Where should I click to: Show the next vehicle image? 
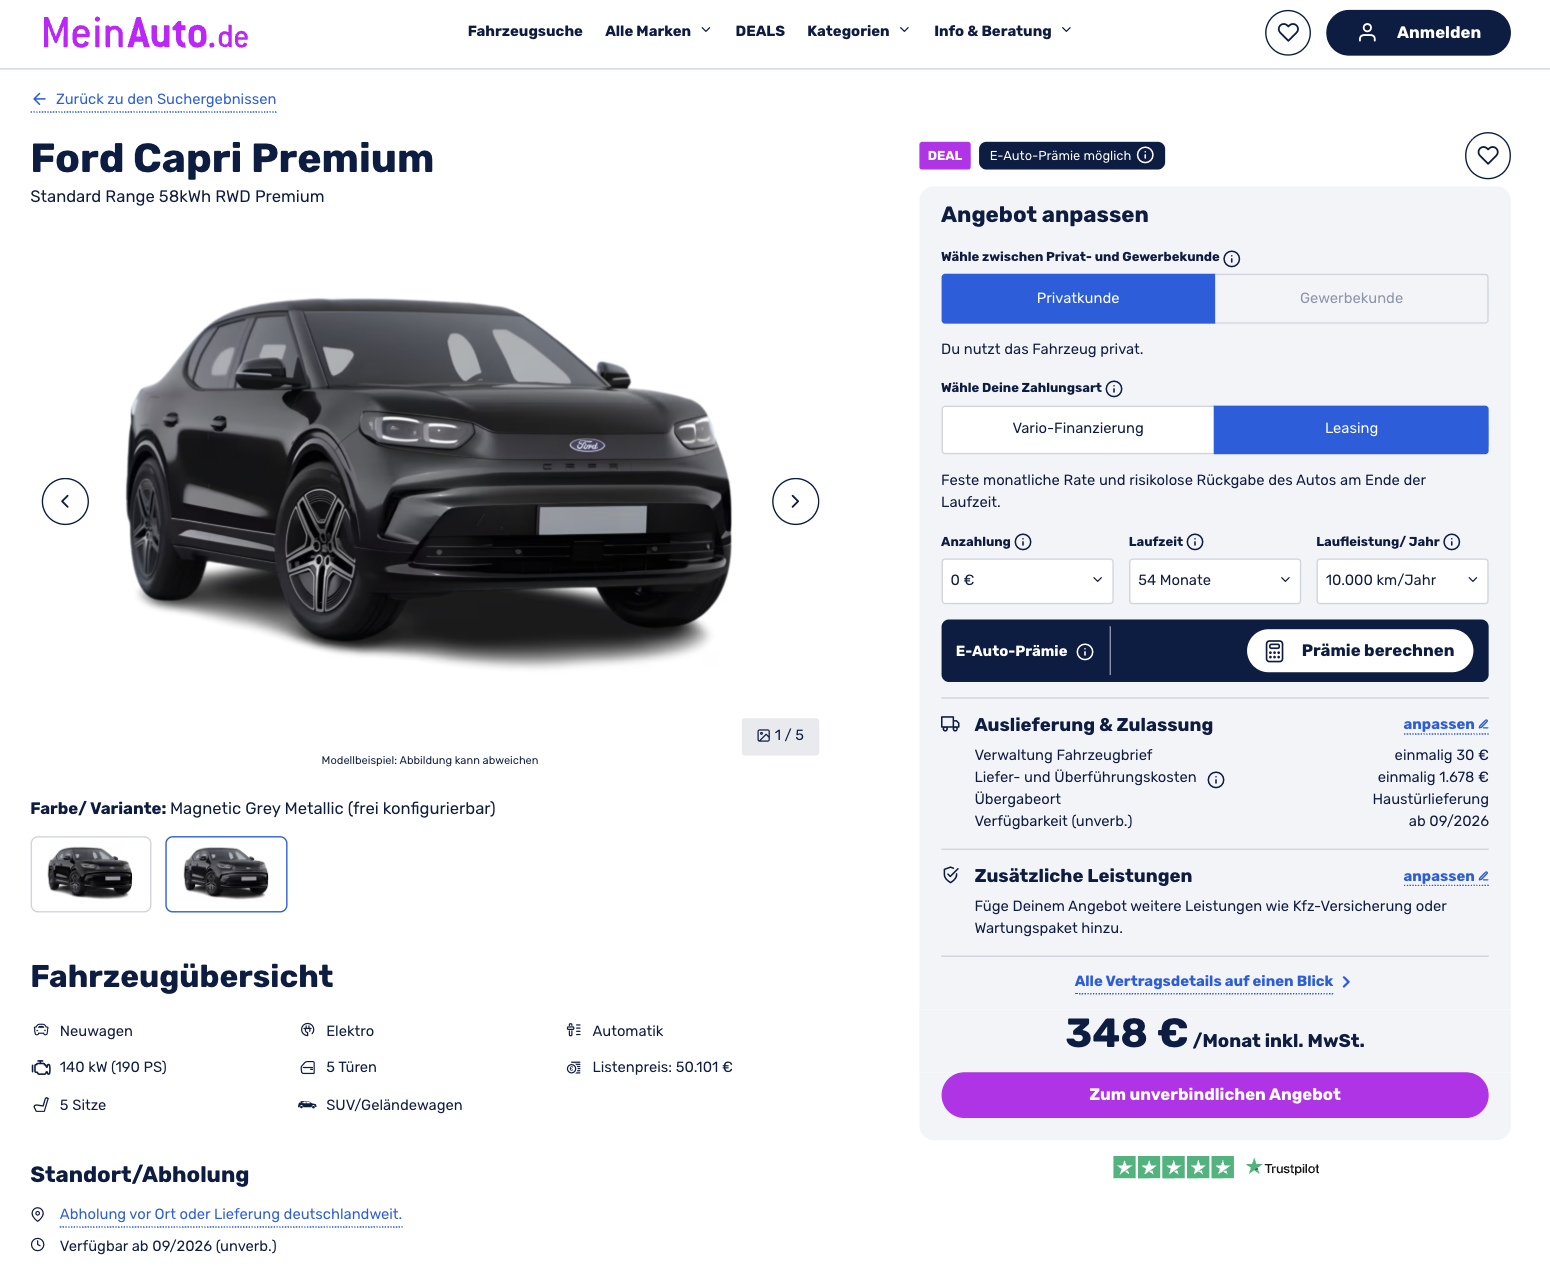(x=795, y=501)
